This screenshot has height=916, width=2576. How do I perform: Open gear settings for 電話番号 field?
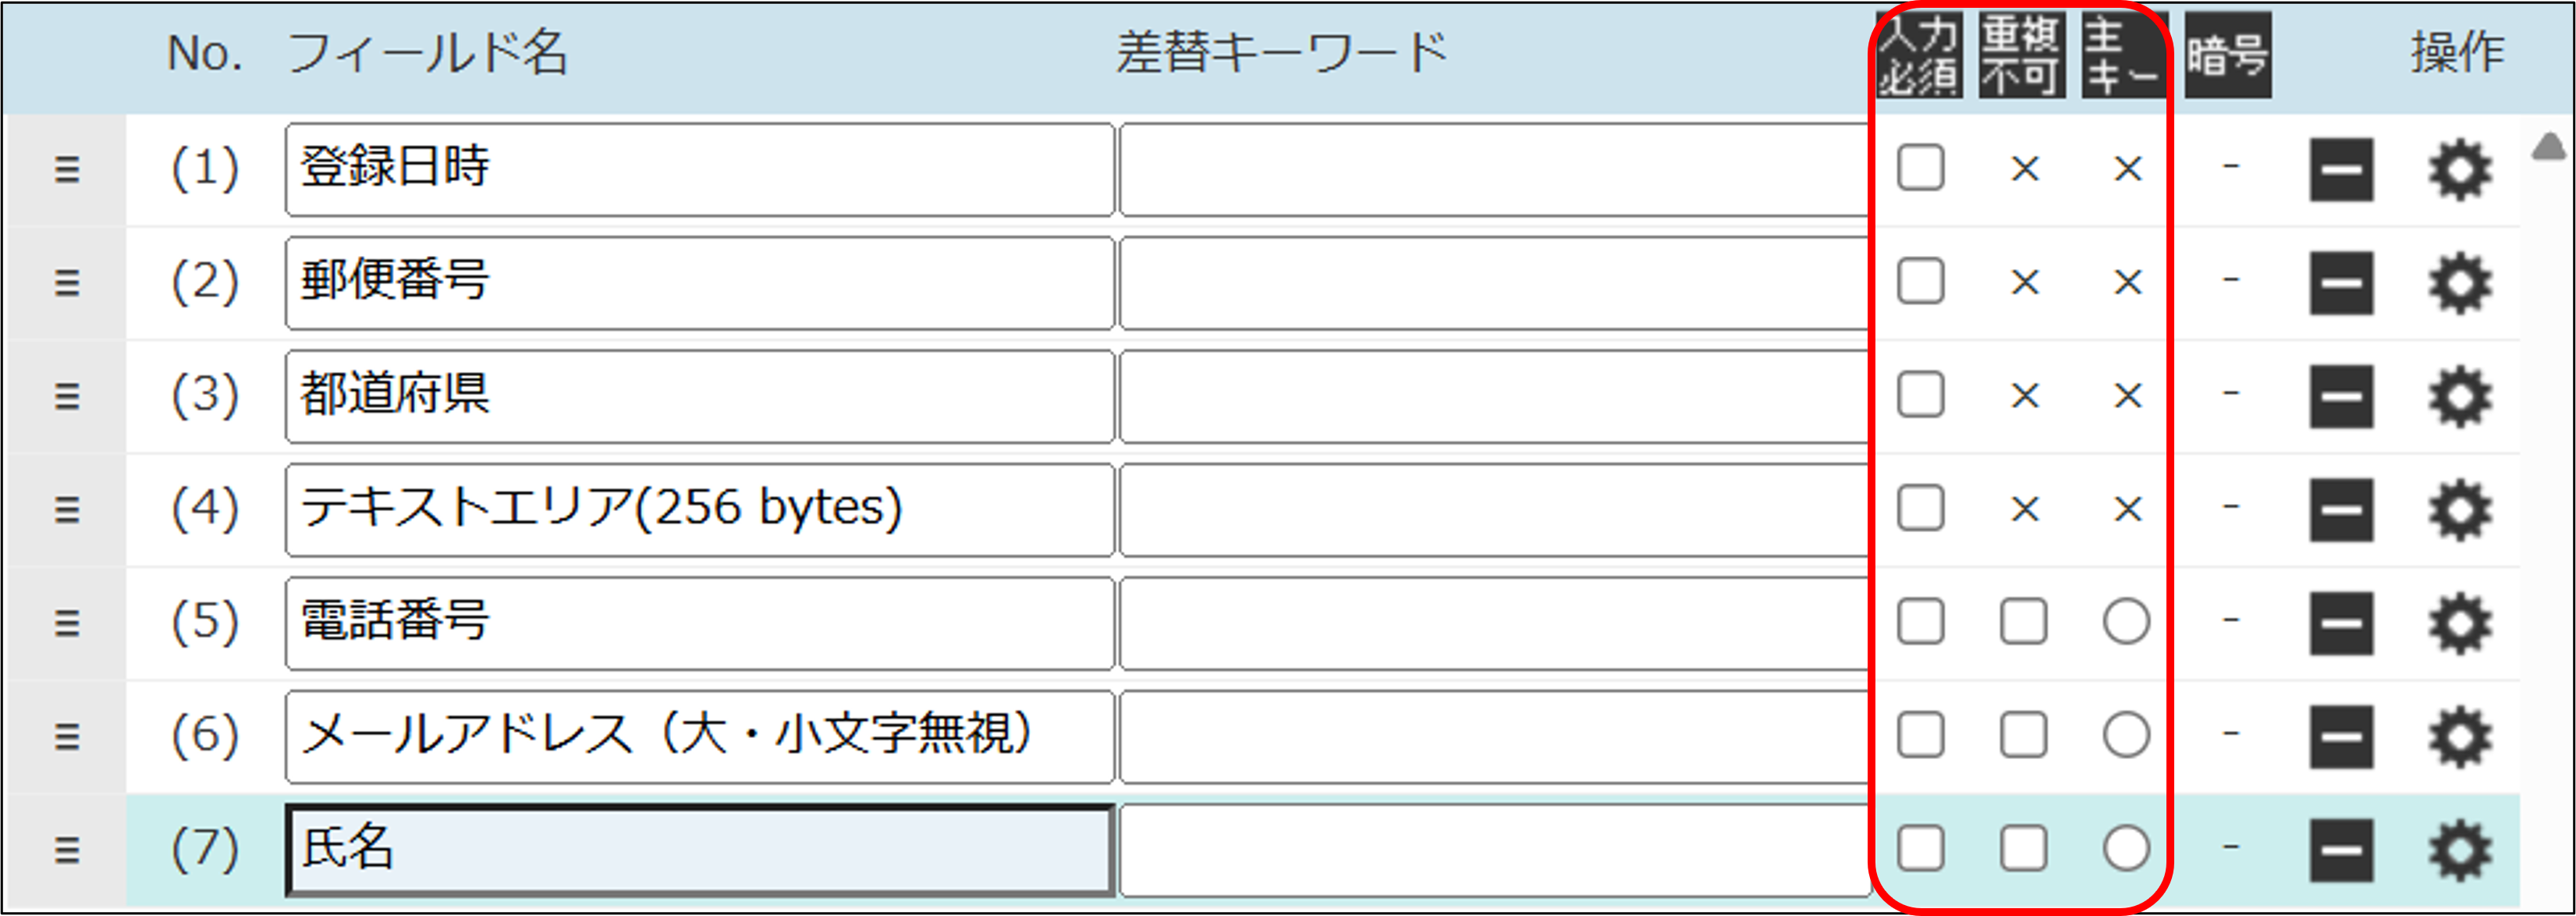click(2459, 623)
